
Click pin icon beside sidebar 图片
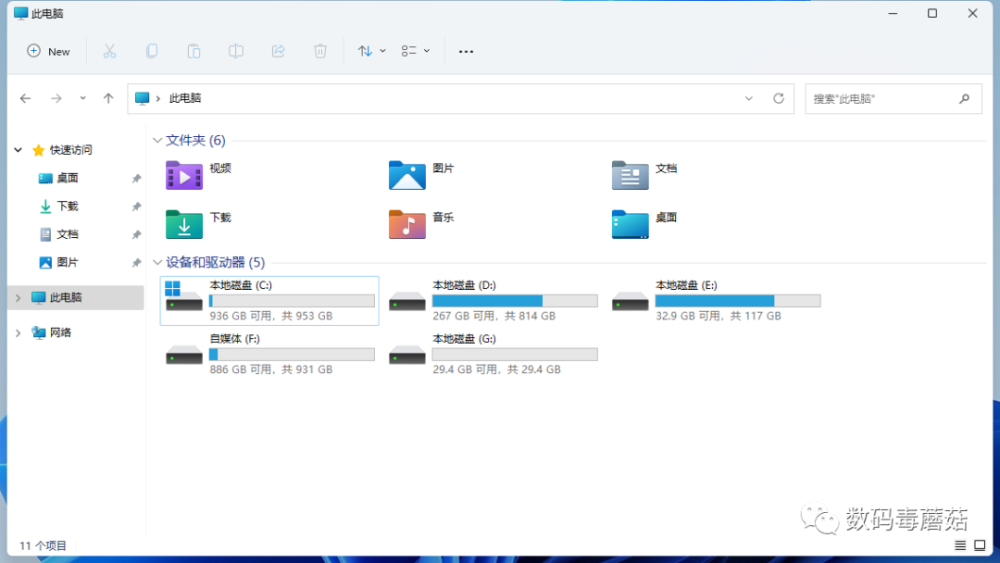click(136, 263)
